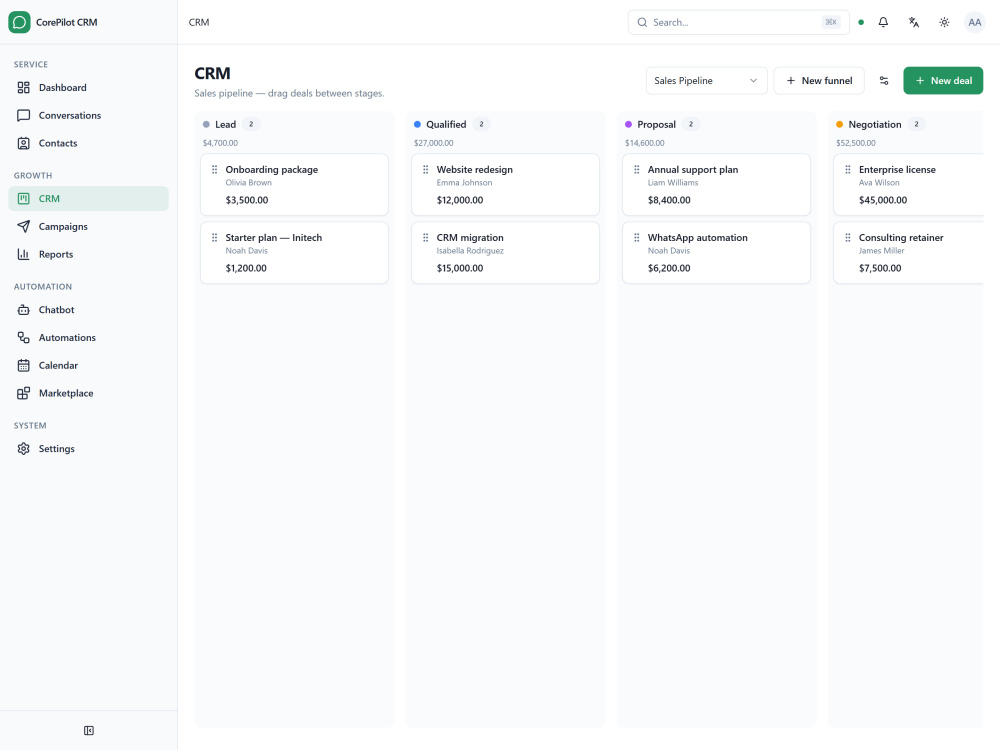The height and width of the screenshot is (750, 1000).
Task: Go to Marketplace in sidebar
Action: (89, 393)
